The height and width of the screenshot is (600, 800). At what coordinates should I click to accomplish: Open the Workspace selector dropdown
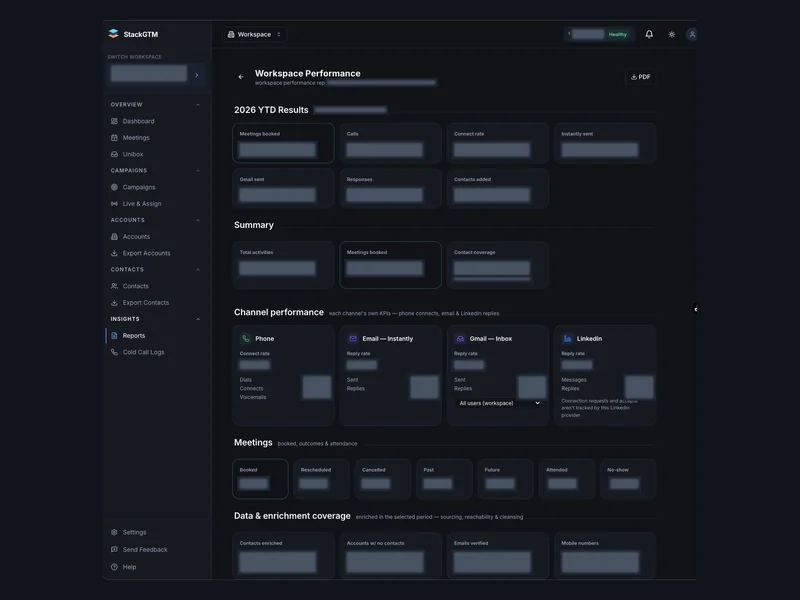(x=254, y=34)
